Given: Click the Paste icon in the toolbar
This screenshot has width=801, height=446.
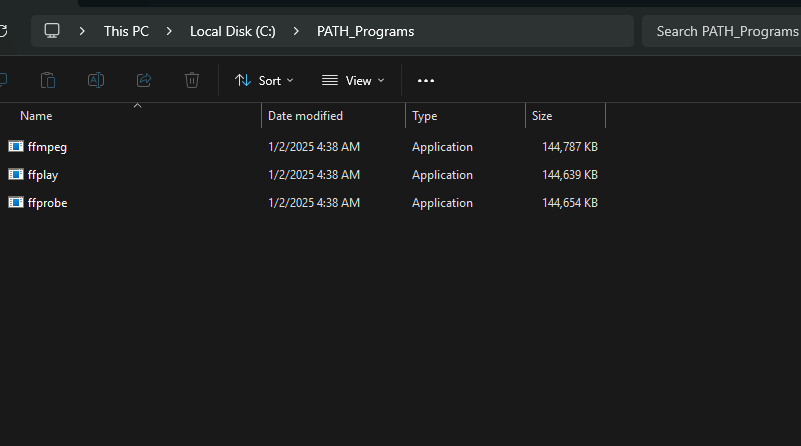Looking at the screenshot, I should (48, 80).
